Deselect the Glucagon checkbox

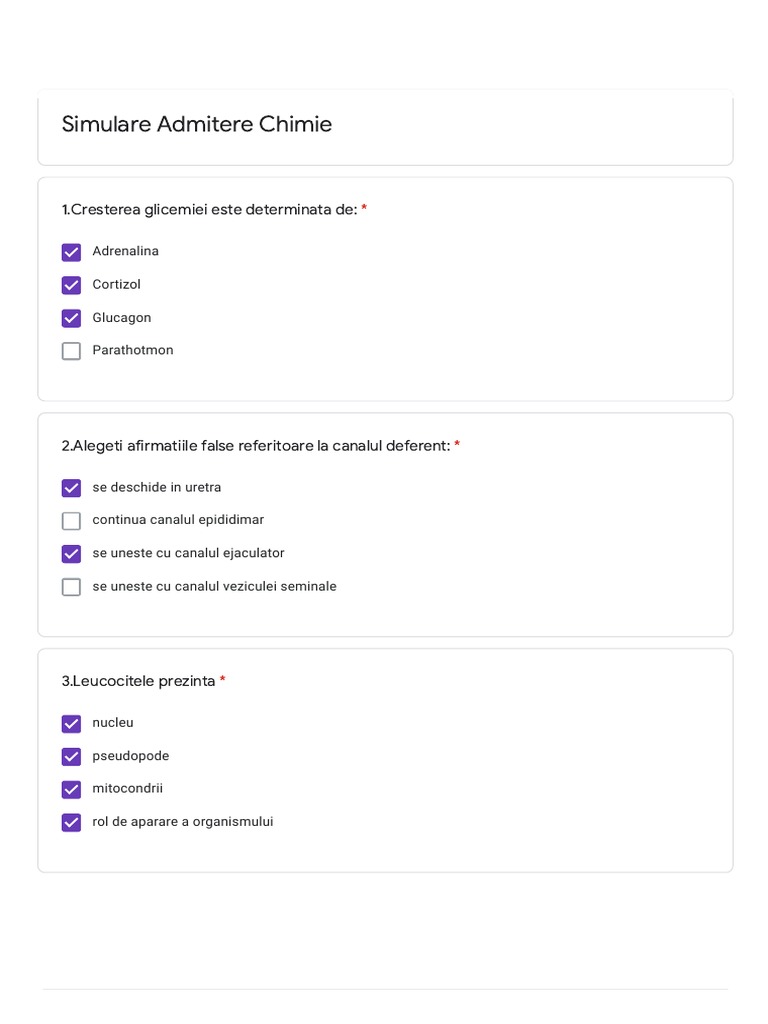[x=71, y=318]
